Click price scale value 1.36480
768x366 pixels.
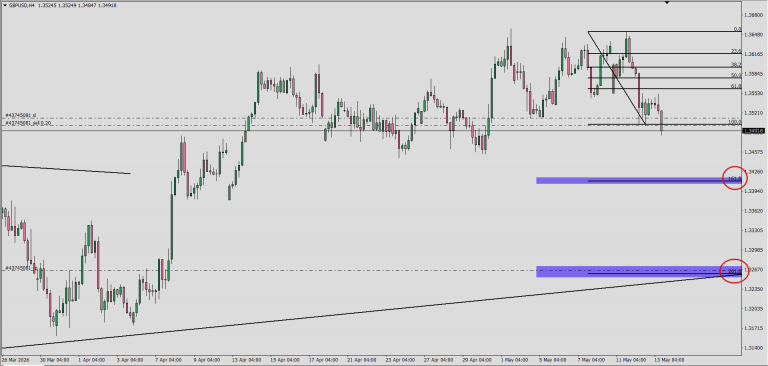pyautogui.click(x=754, y=35)
